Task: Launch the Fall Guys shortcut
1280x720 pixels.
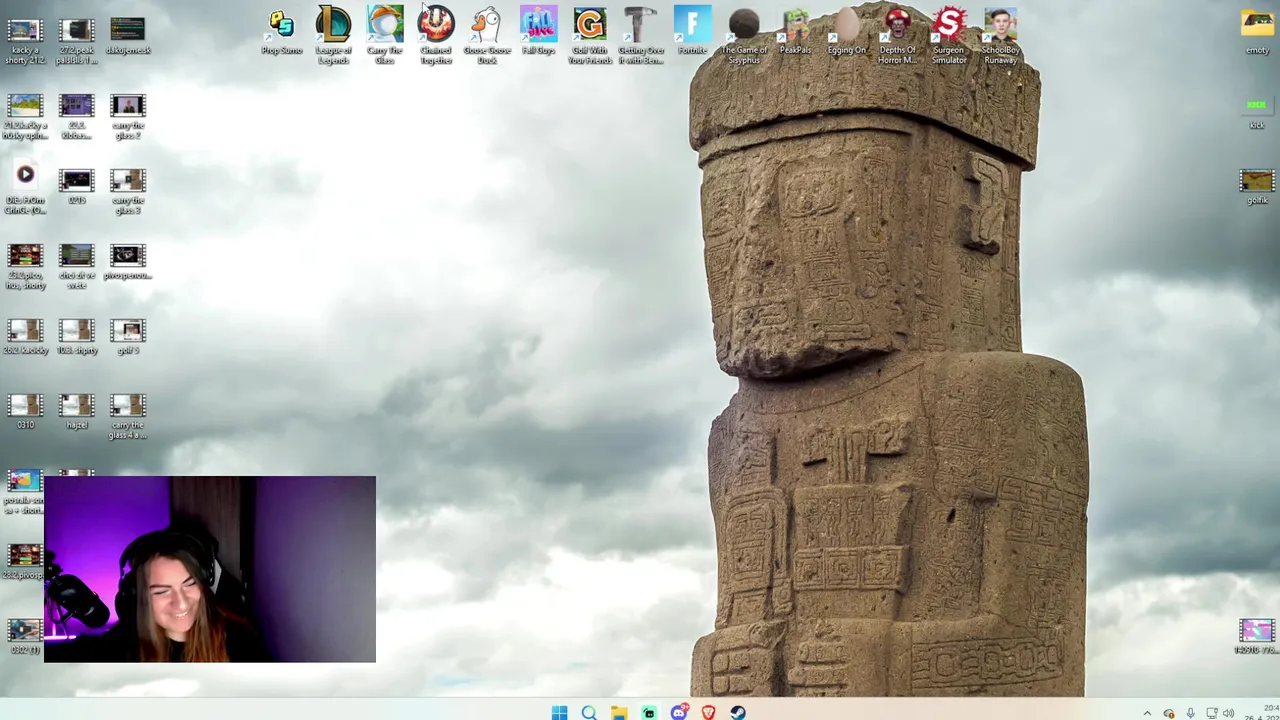Action: 538,31
